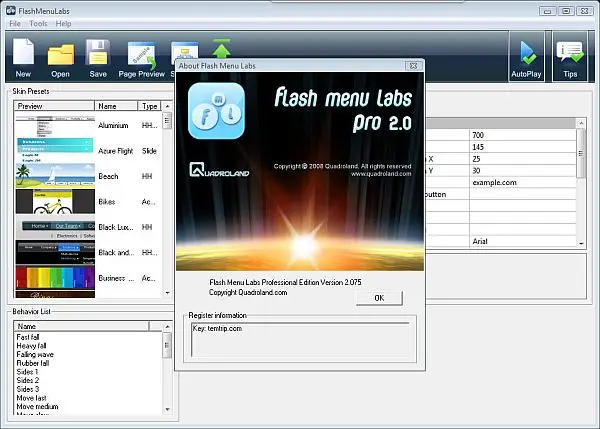Sort skins by the Preview column header
This screenshot has width=600, height=429.
[x=54, y=106]
